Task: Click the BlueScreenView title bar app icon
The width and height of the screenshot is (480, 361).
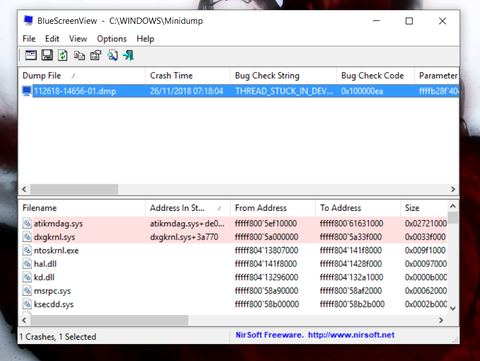Action: point(28,21)
